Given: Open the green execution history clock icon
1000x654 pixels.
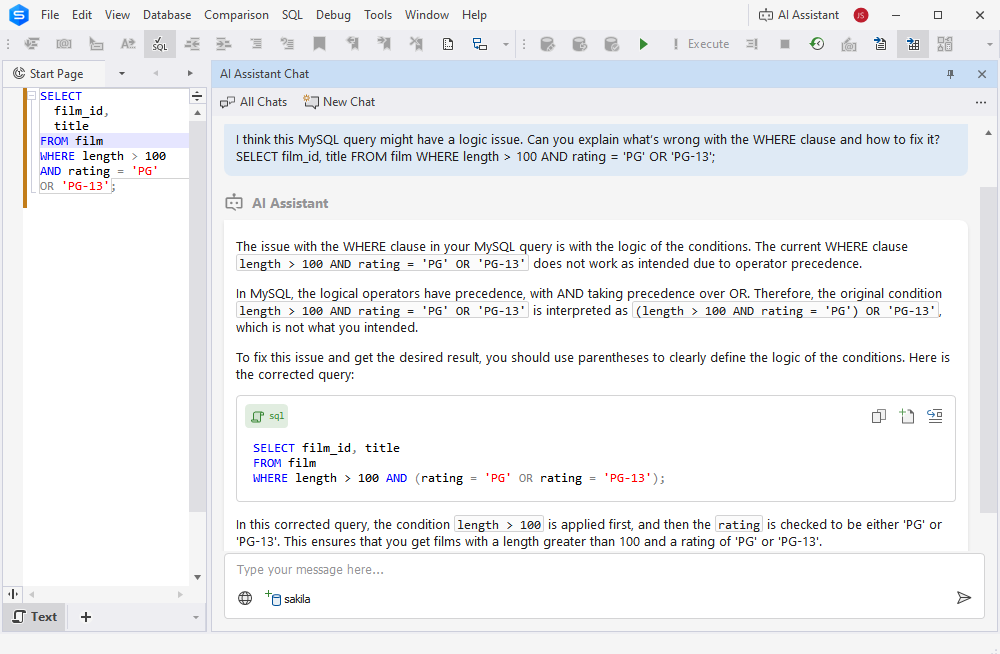Looking at the screenshot, I should click(817, 44).
